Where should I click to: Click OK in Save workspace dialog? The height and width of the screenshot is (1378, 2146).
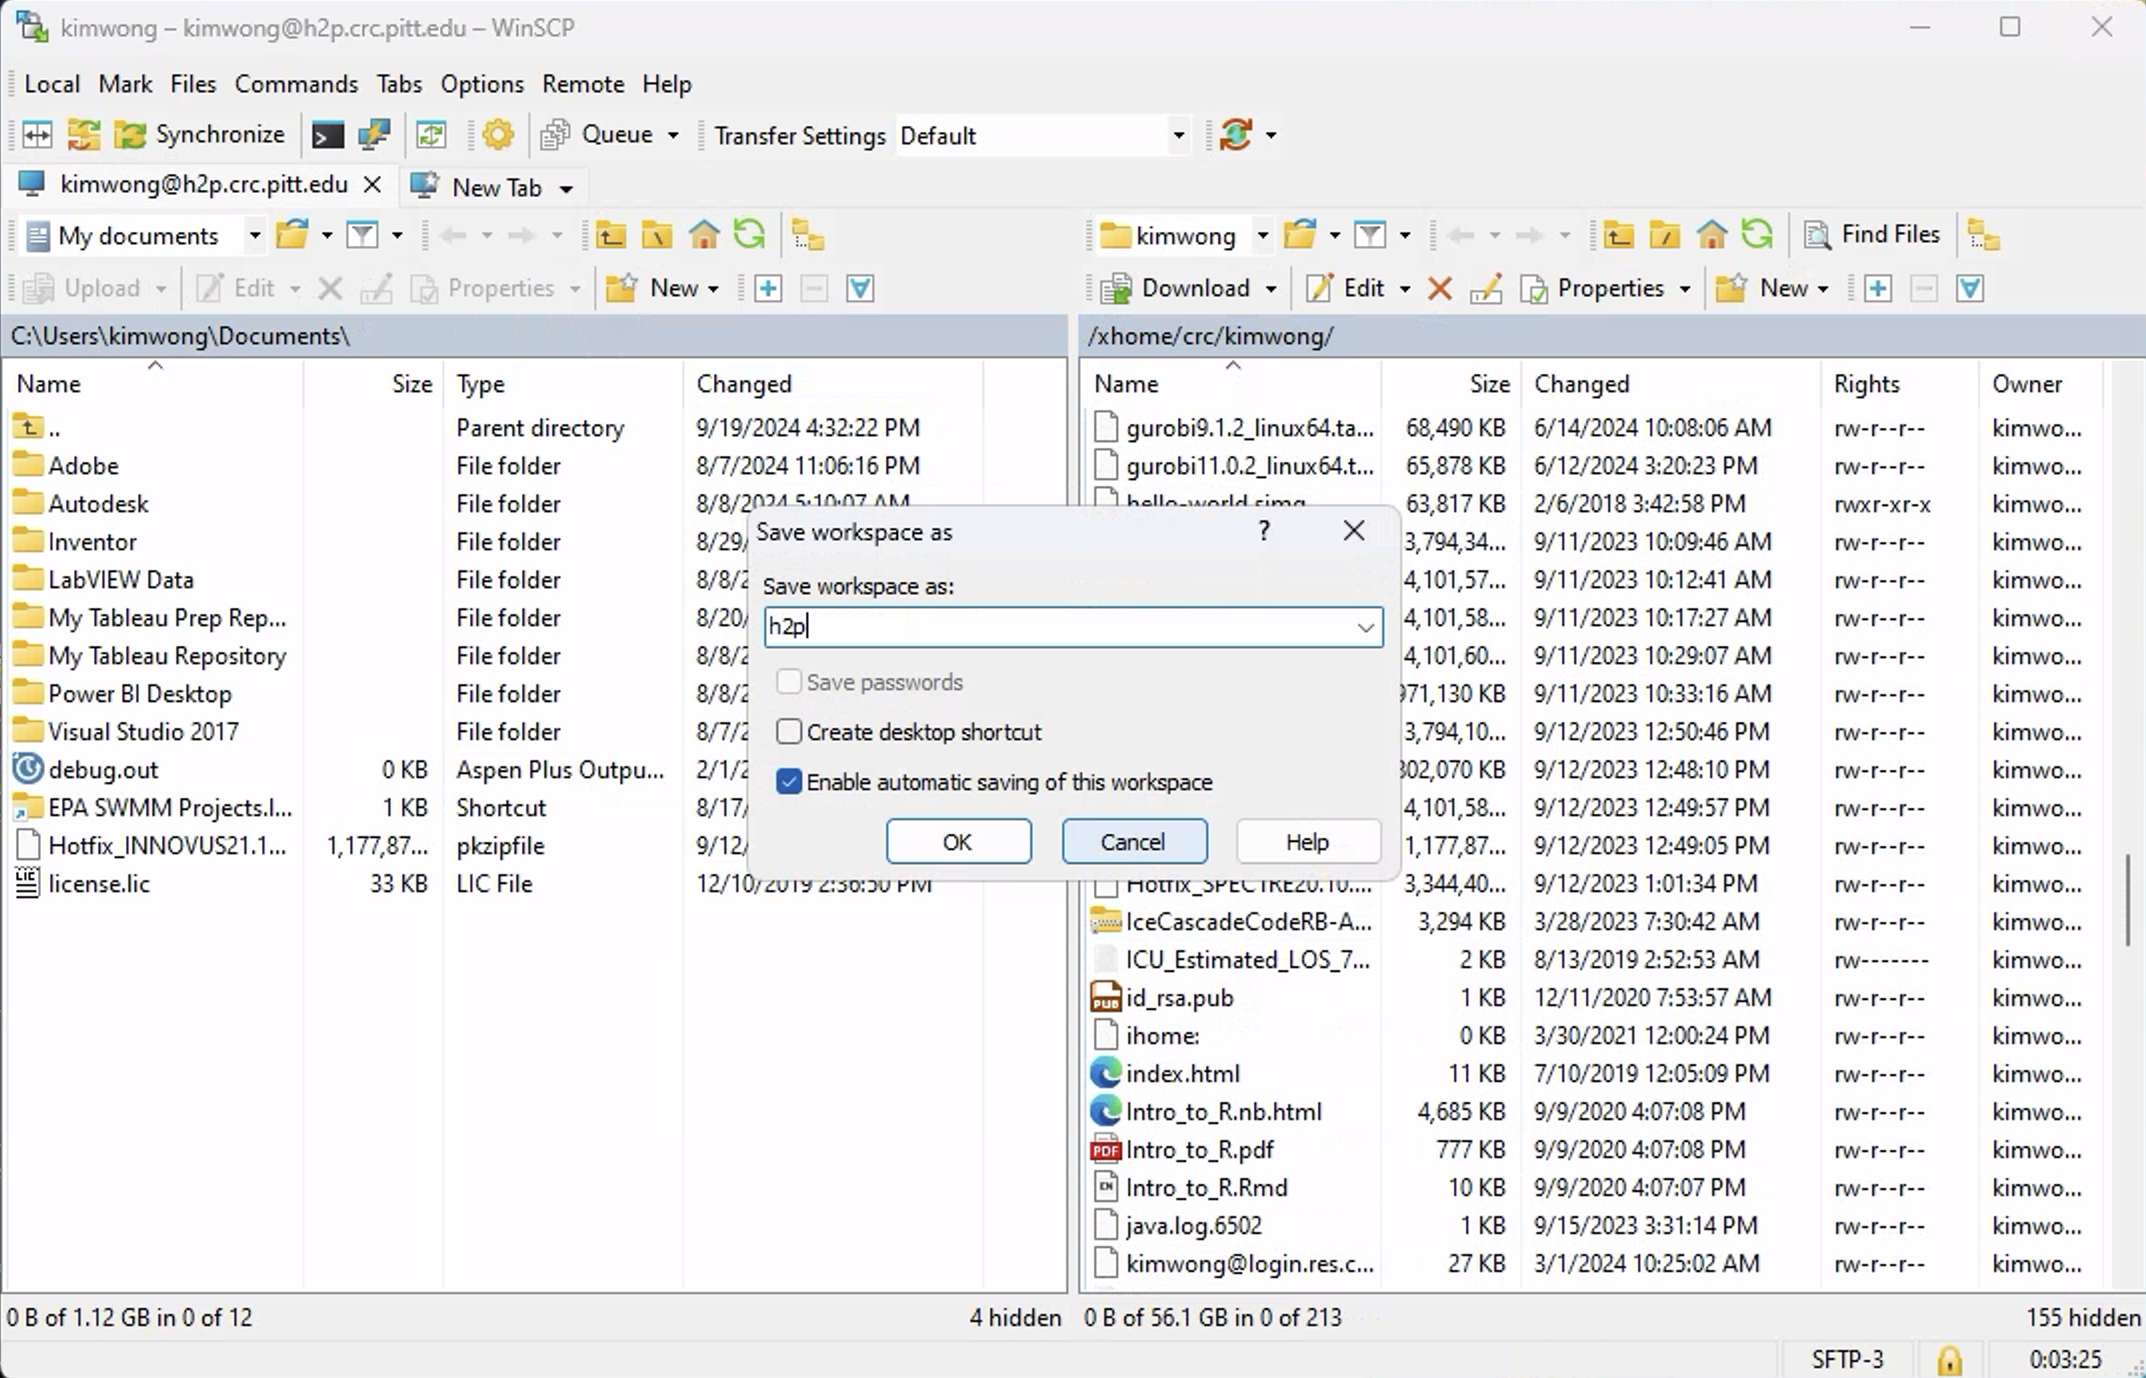click(x=958, y=842)
